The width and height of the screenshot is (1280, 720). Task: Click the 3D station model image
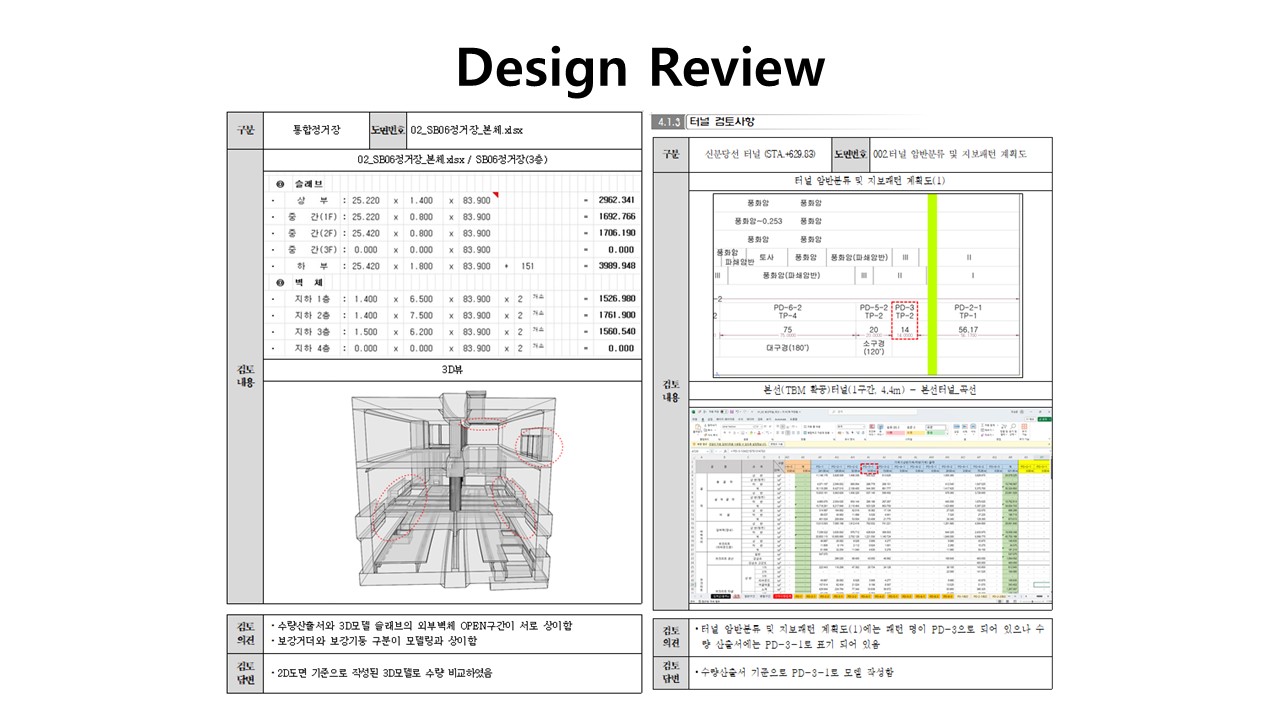coord(452,492)
